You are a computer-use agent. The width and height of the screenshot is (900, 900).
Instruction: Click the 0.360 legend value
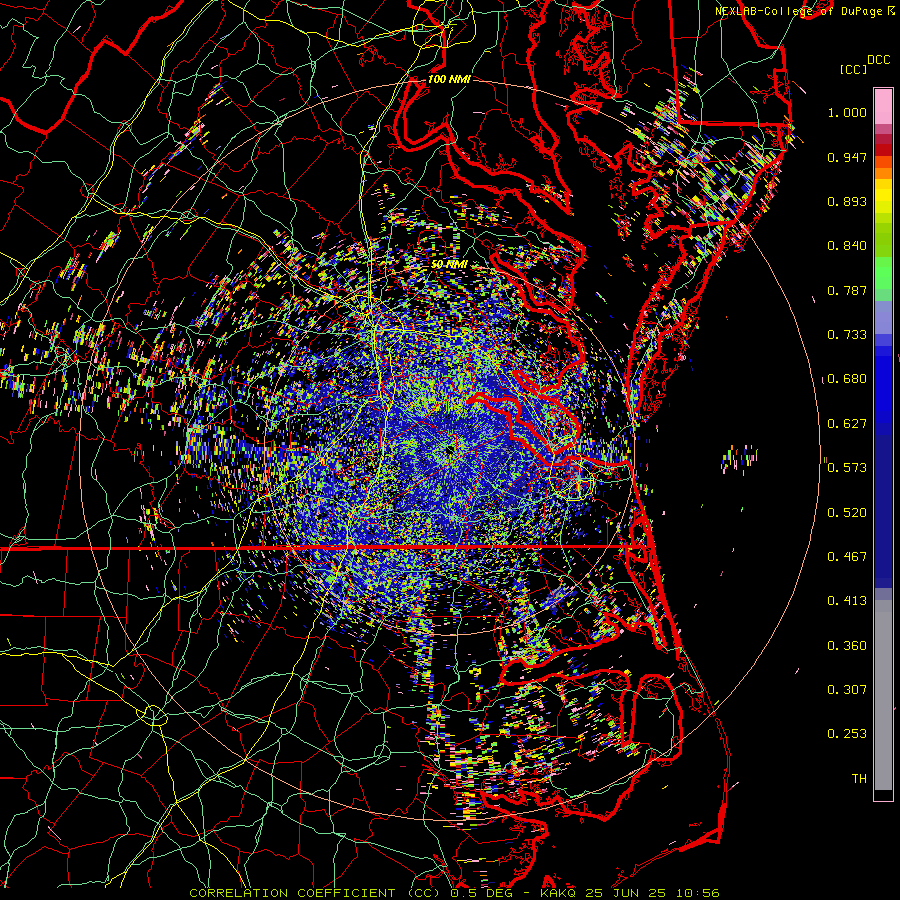[x=847, y=646]
